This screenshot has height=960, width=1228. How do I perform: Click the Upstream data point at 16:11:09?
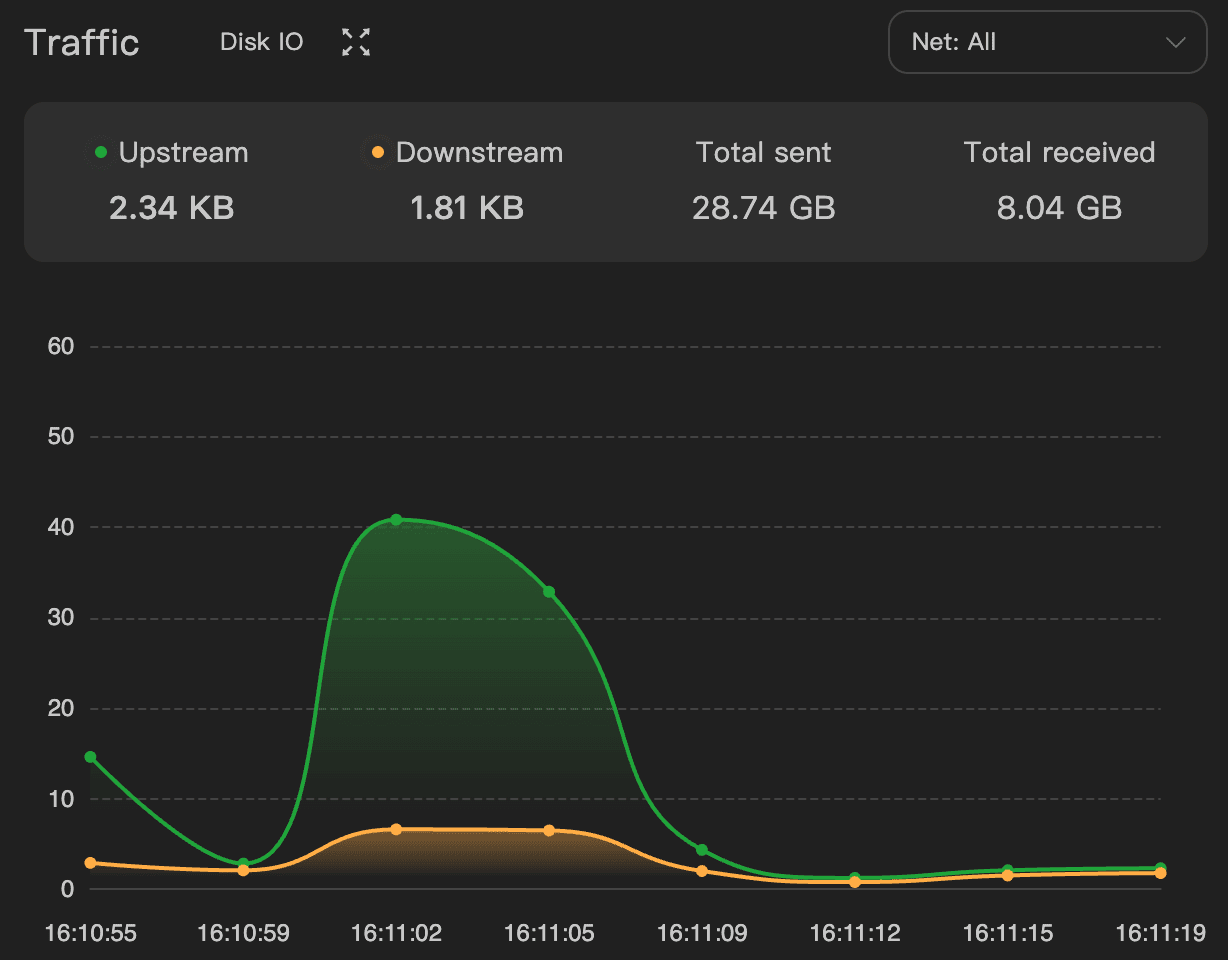(x=702, y=850)
